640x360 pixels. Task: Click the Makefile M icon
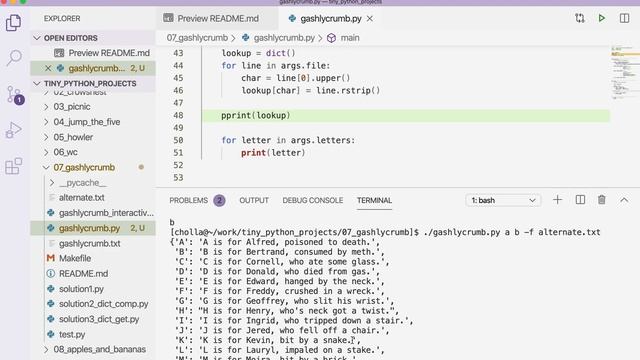pyautogui.click(x=51, y=258)
